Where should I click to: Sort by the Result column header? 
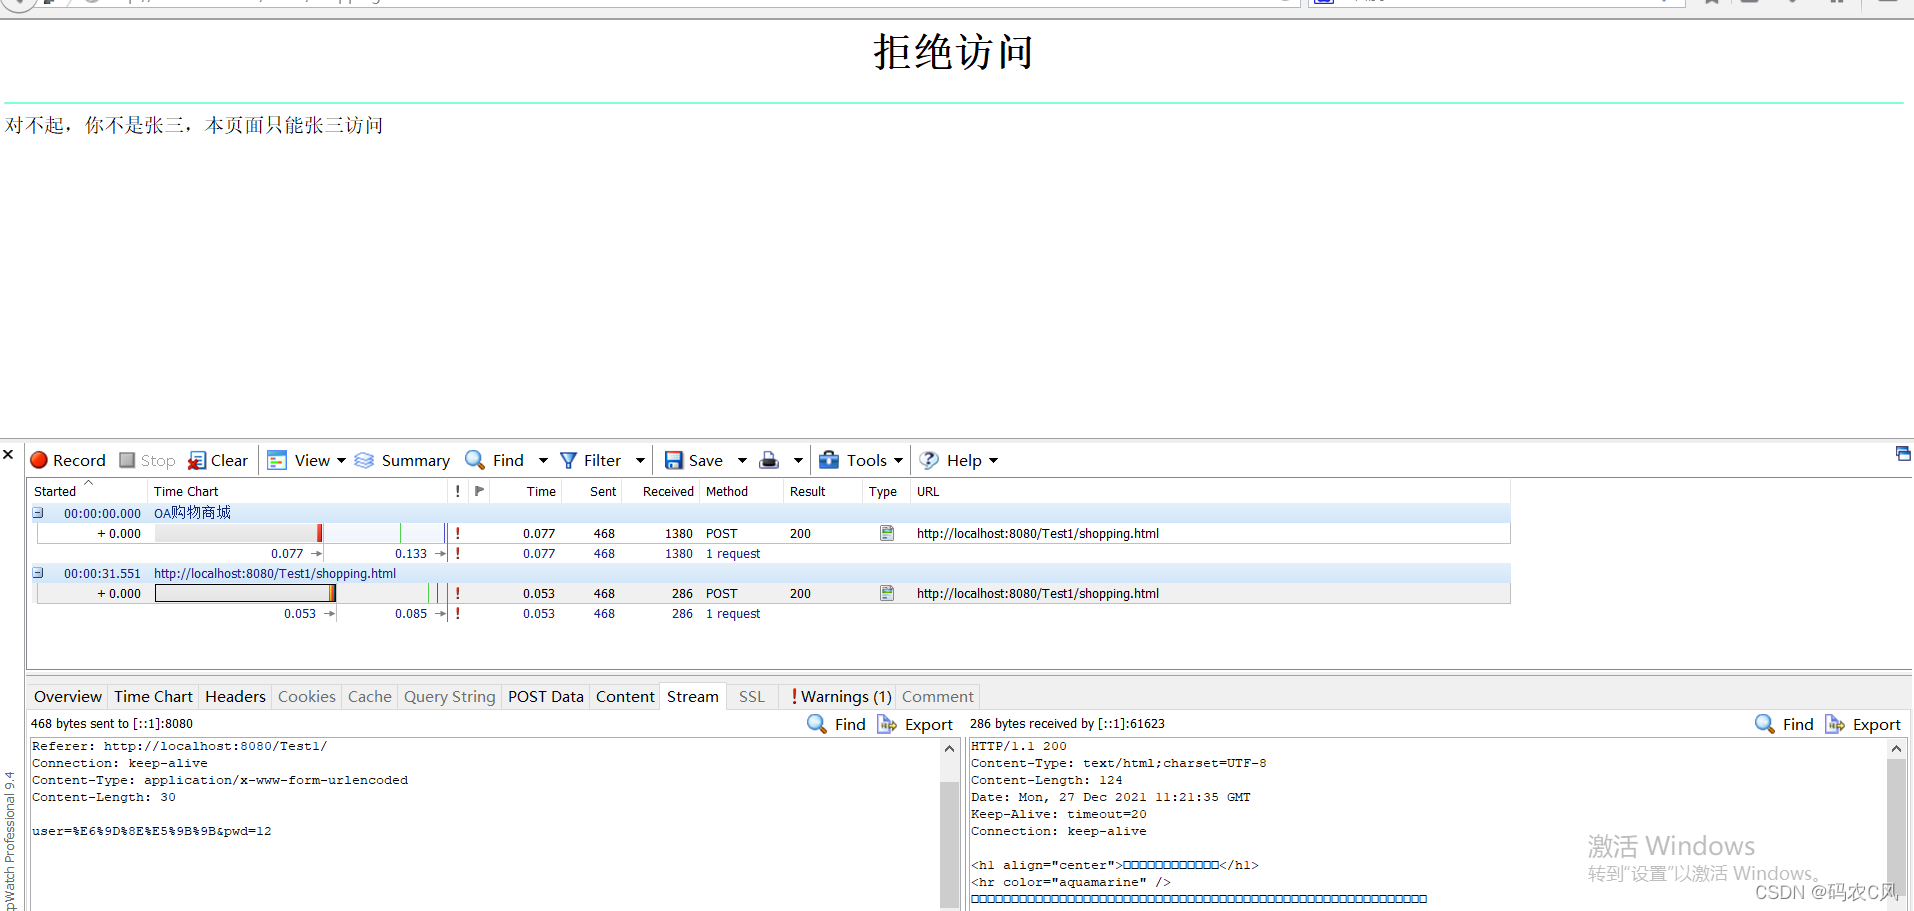point(822,491)
